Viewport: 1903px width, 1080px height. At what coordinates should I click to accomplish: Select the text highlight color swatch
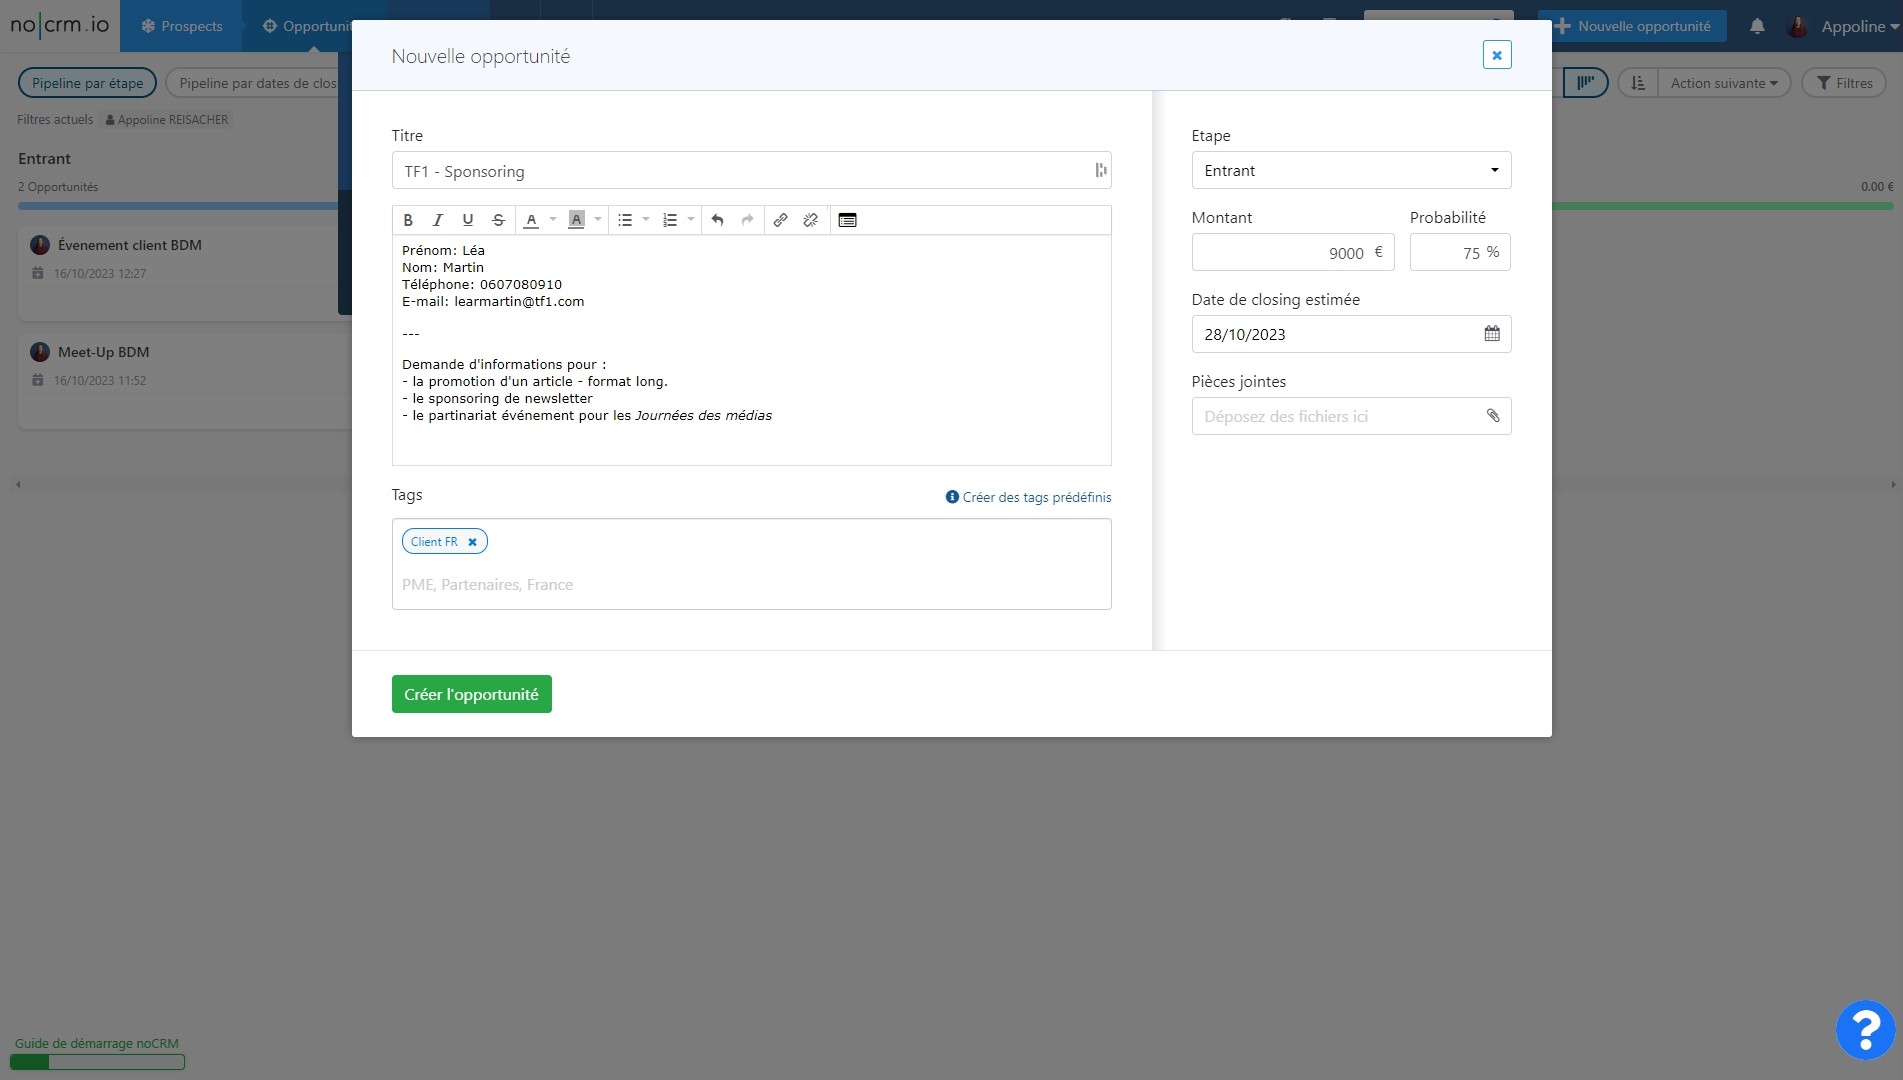[576, 220]
